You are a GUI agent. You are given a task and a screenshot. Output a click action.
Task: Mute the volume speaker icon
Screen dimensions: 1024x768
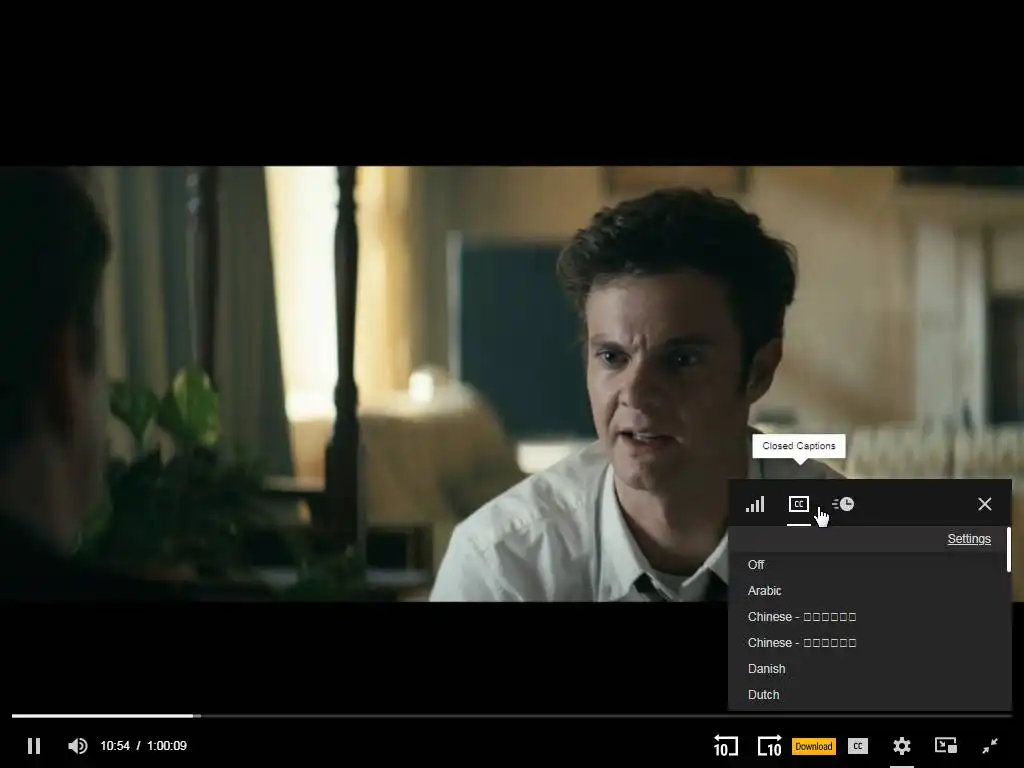pos(78,746)
